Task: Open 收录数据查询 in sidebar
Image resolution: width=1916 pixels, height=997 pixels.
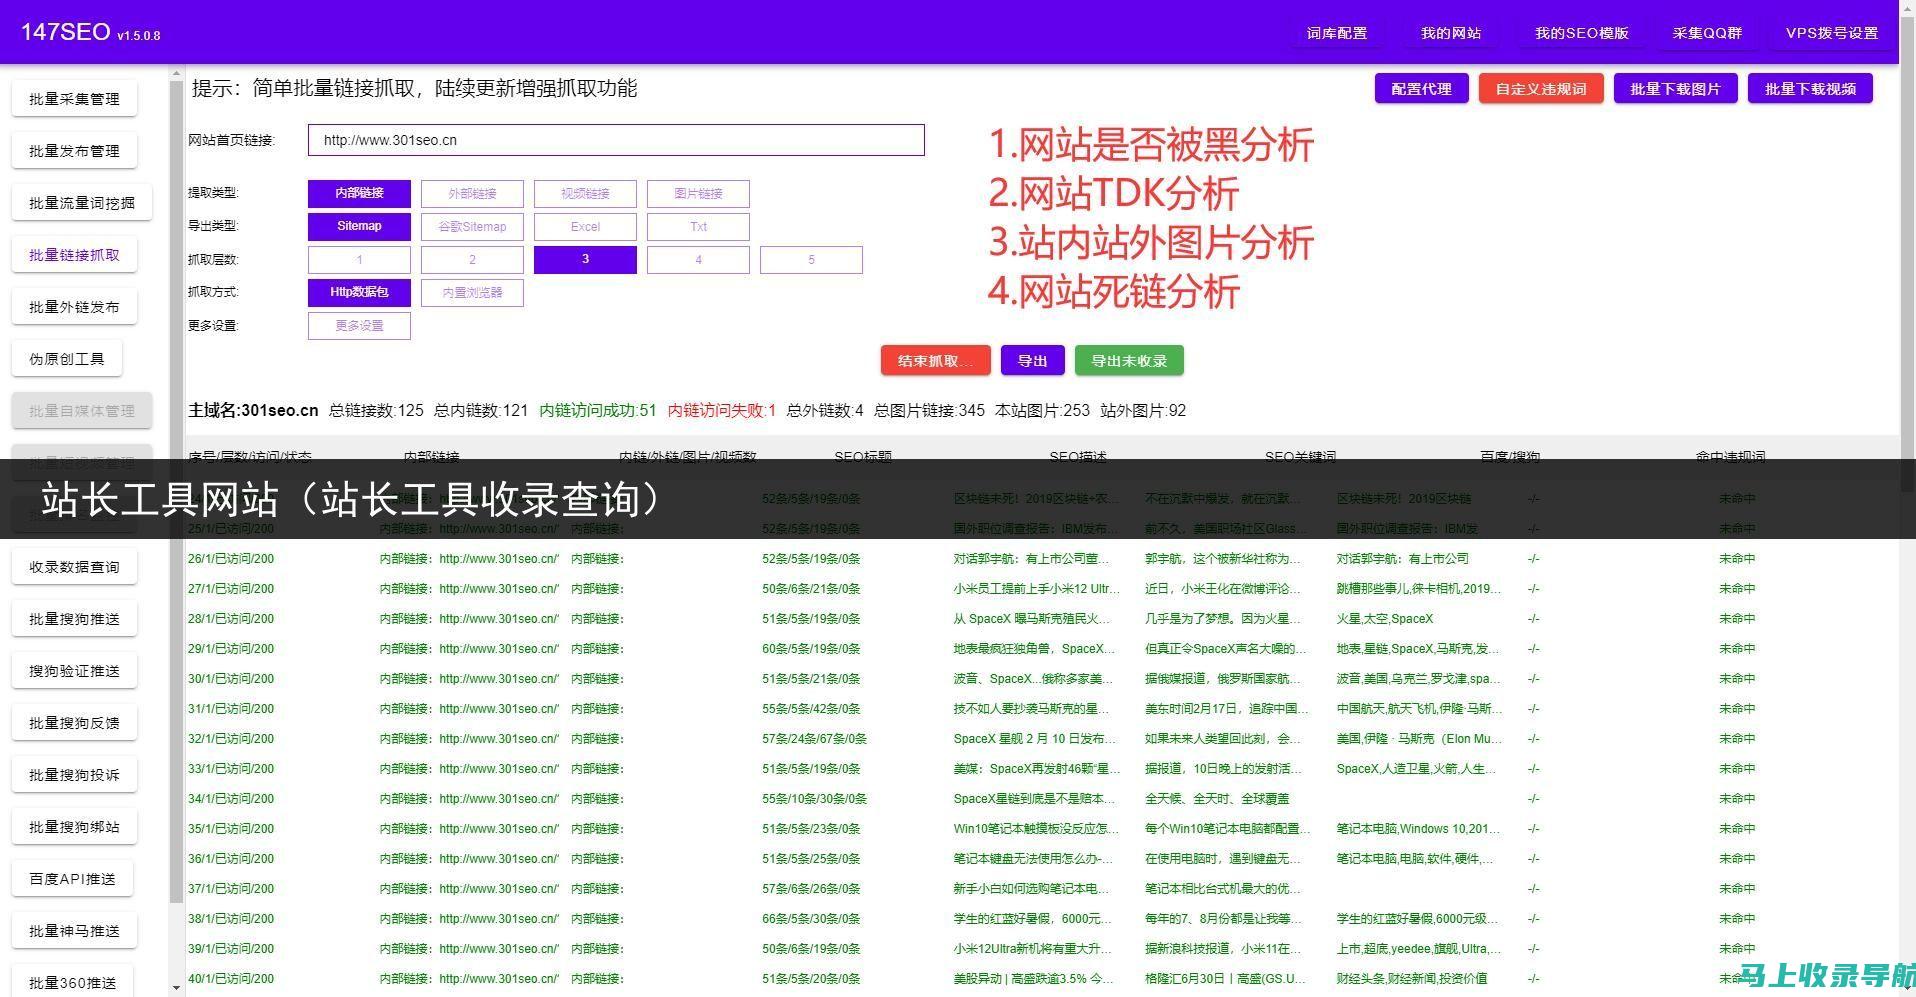Action: coord(74,567)
